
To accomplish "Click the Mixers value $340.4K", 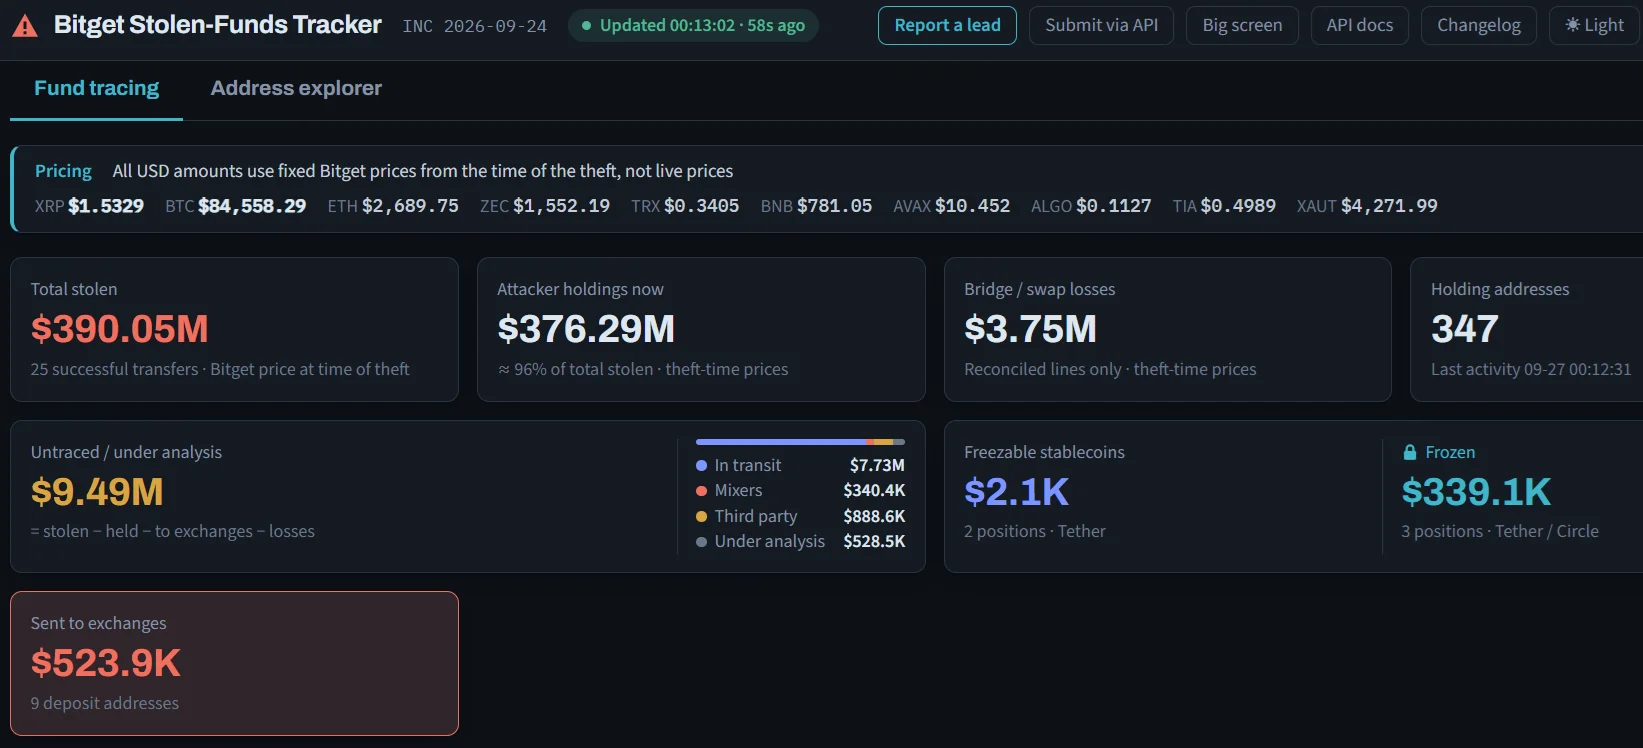I will (x=874, y=490).
